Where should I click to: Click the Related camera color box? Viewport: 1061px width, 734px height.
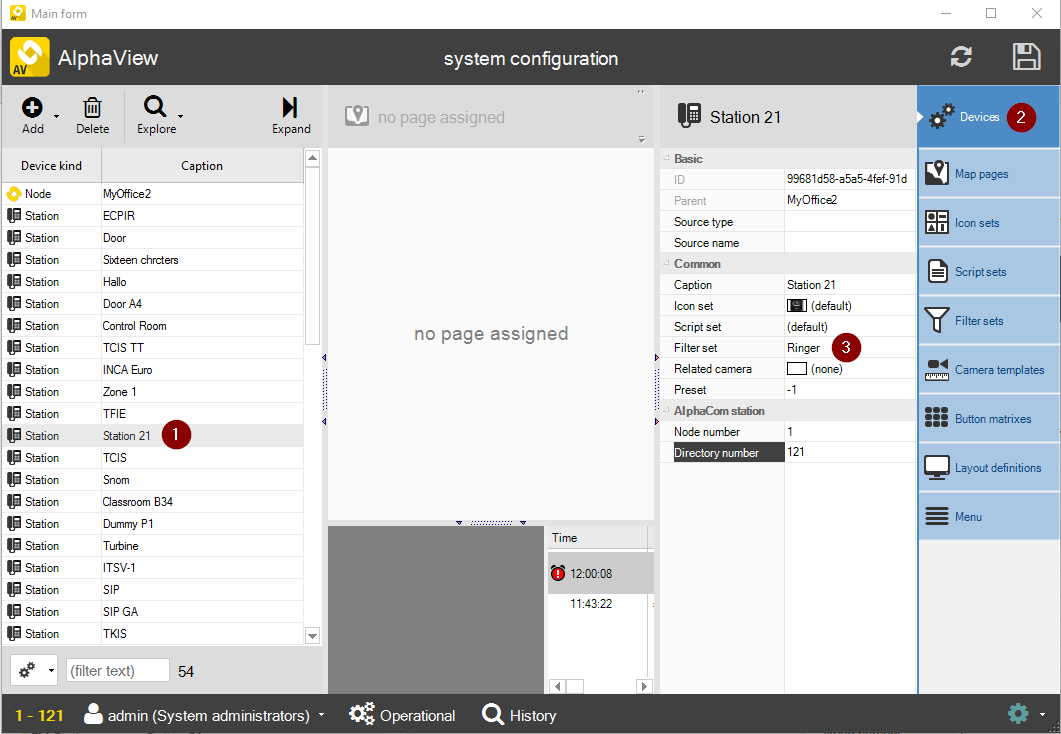796,369
